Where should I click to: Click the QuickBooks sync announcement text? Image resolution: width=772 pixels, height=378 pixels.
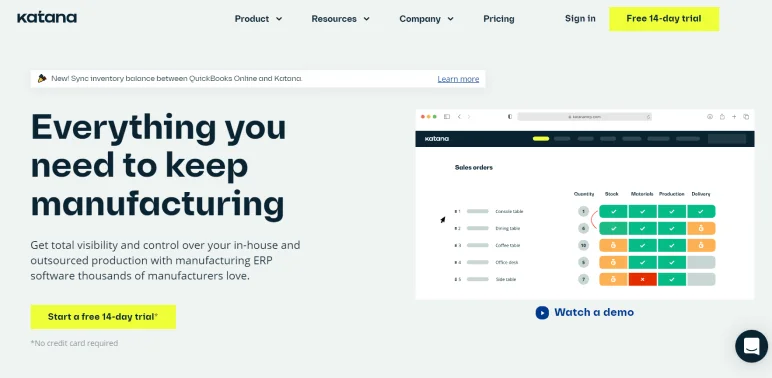click(x=177, y=78)
